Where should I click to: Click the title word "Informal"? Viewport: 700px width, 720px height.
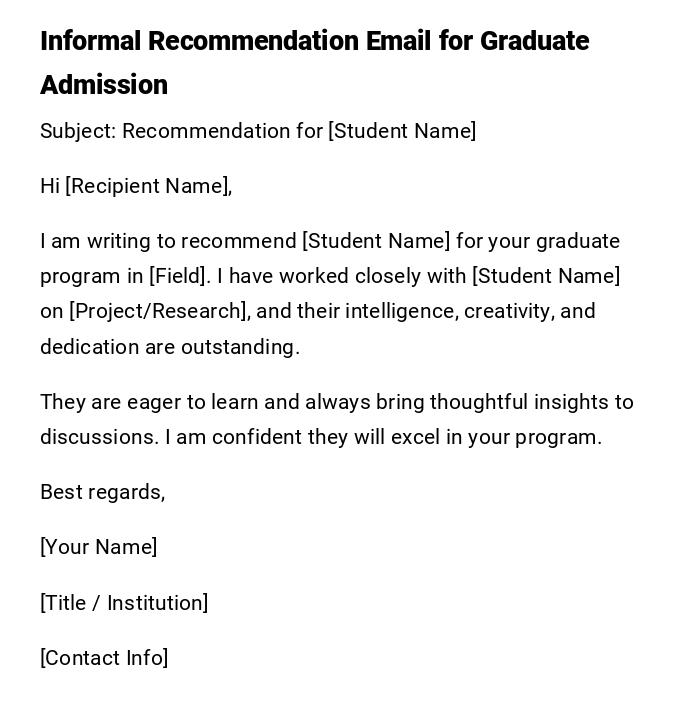coord(89,41)
